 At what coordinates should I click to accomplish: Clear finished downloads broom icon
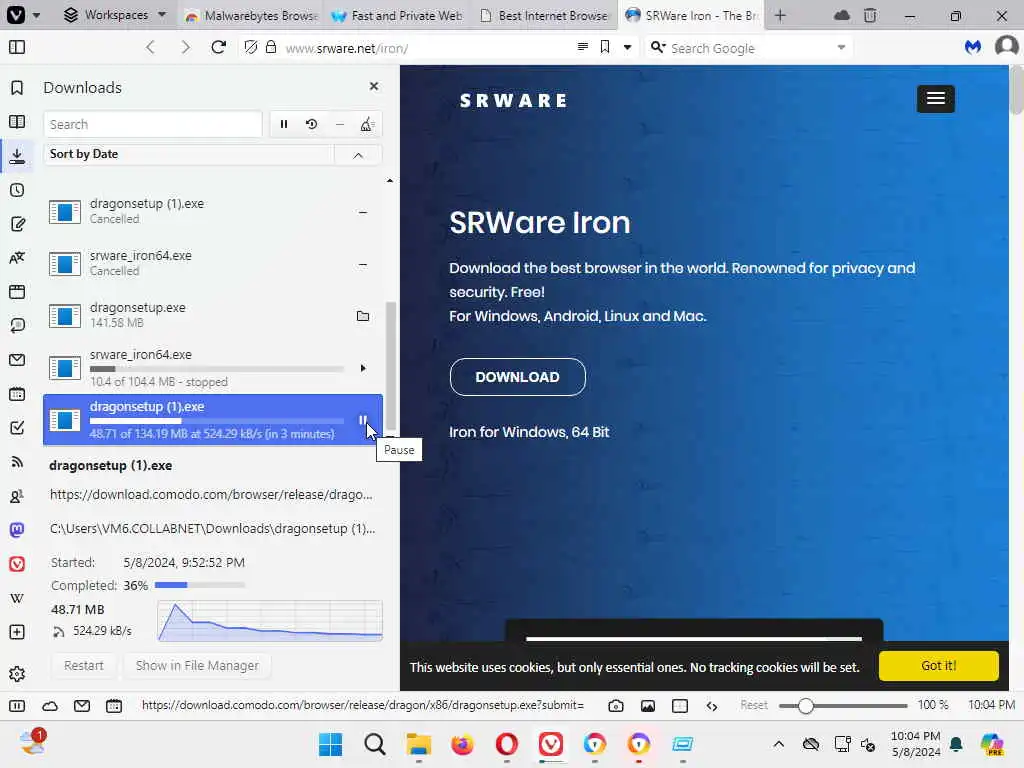366,124
